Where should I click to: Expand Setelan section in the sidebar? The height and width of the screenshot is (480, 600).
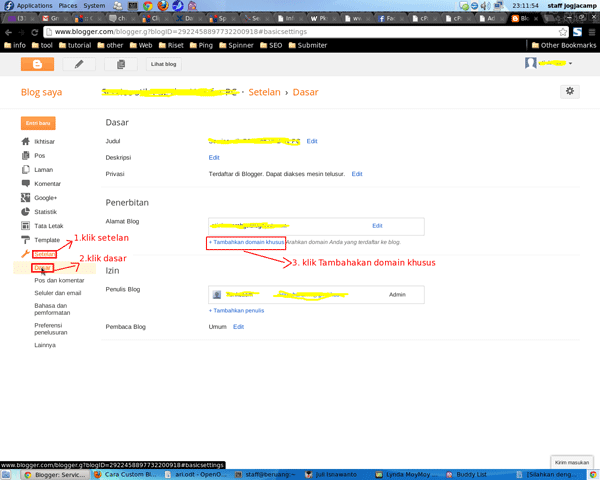(44, 254)
